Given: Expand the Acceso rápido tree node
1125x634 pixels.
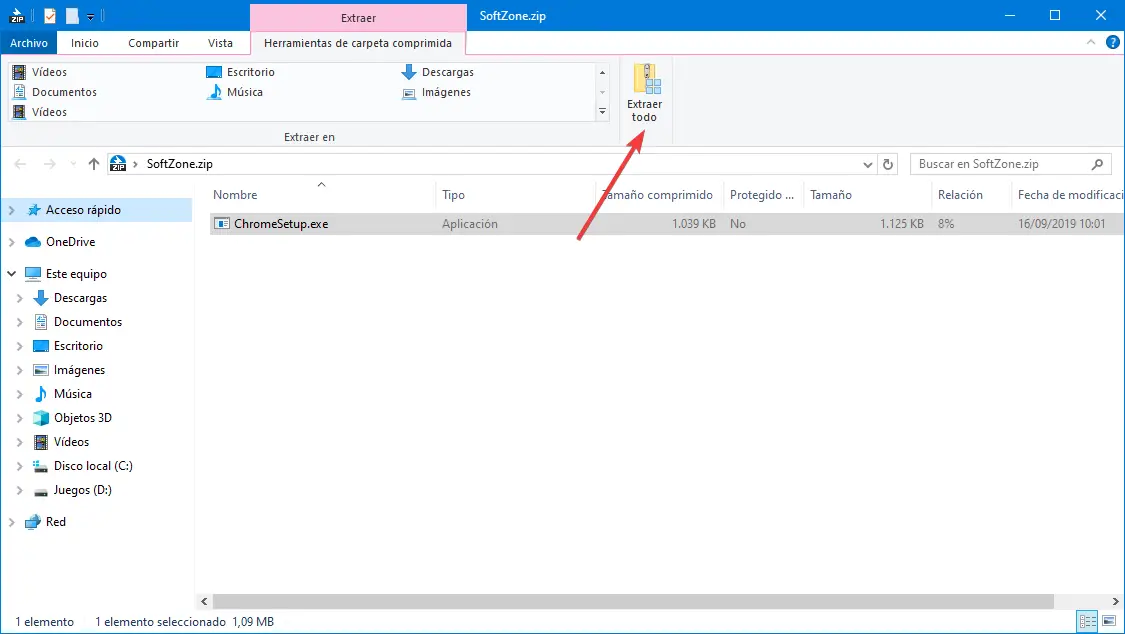Looking at the screenshot, I should pyautogui.click(x=11, y=210).
